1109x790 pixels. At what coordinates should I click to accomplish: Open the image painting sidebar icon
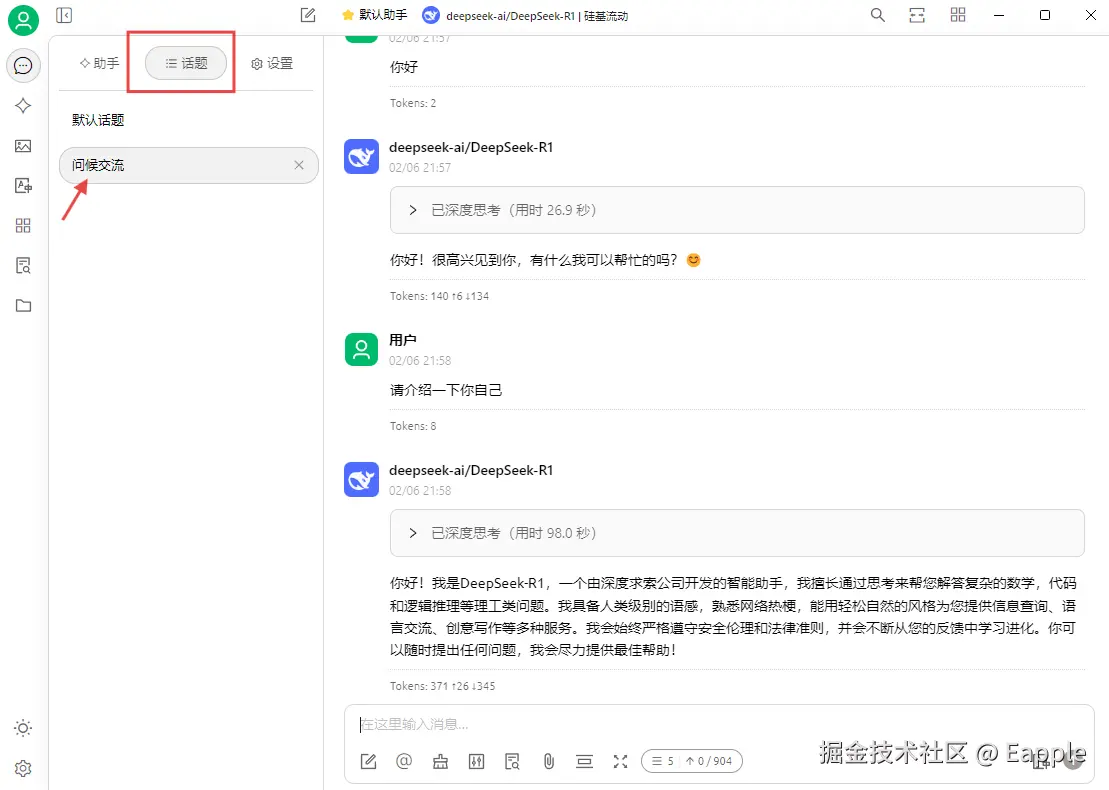tap(23, 146)
